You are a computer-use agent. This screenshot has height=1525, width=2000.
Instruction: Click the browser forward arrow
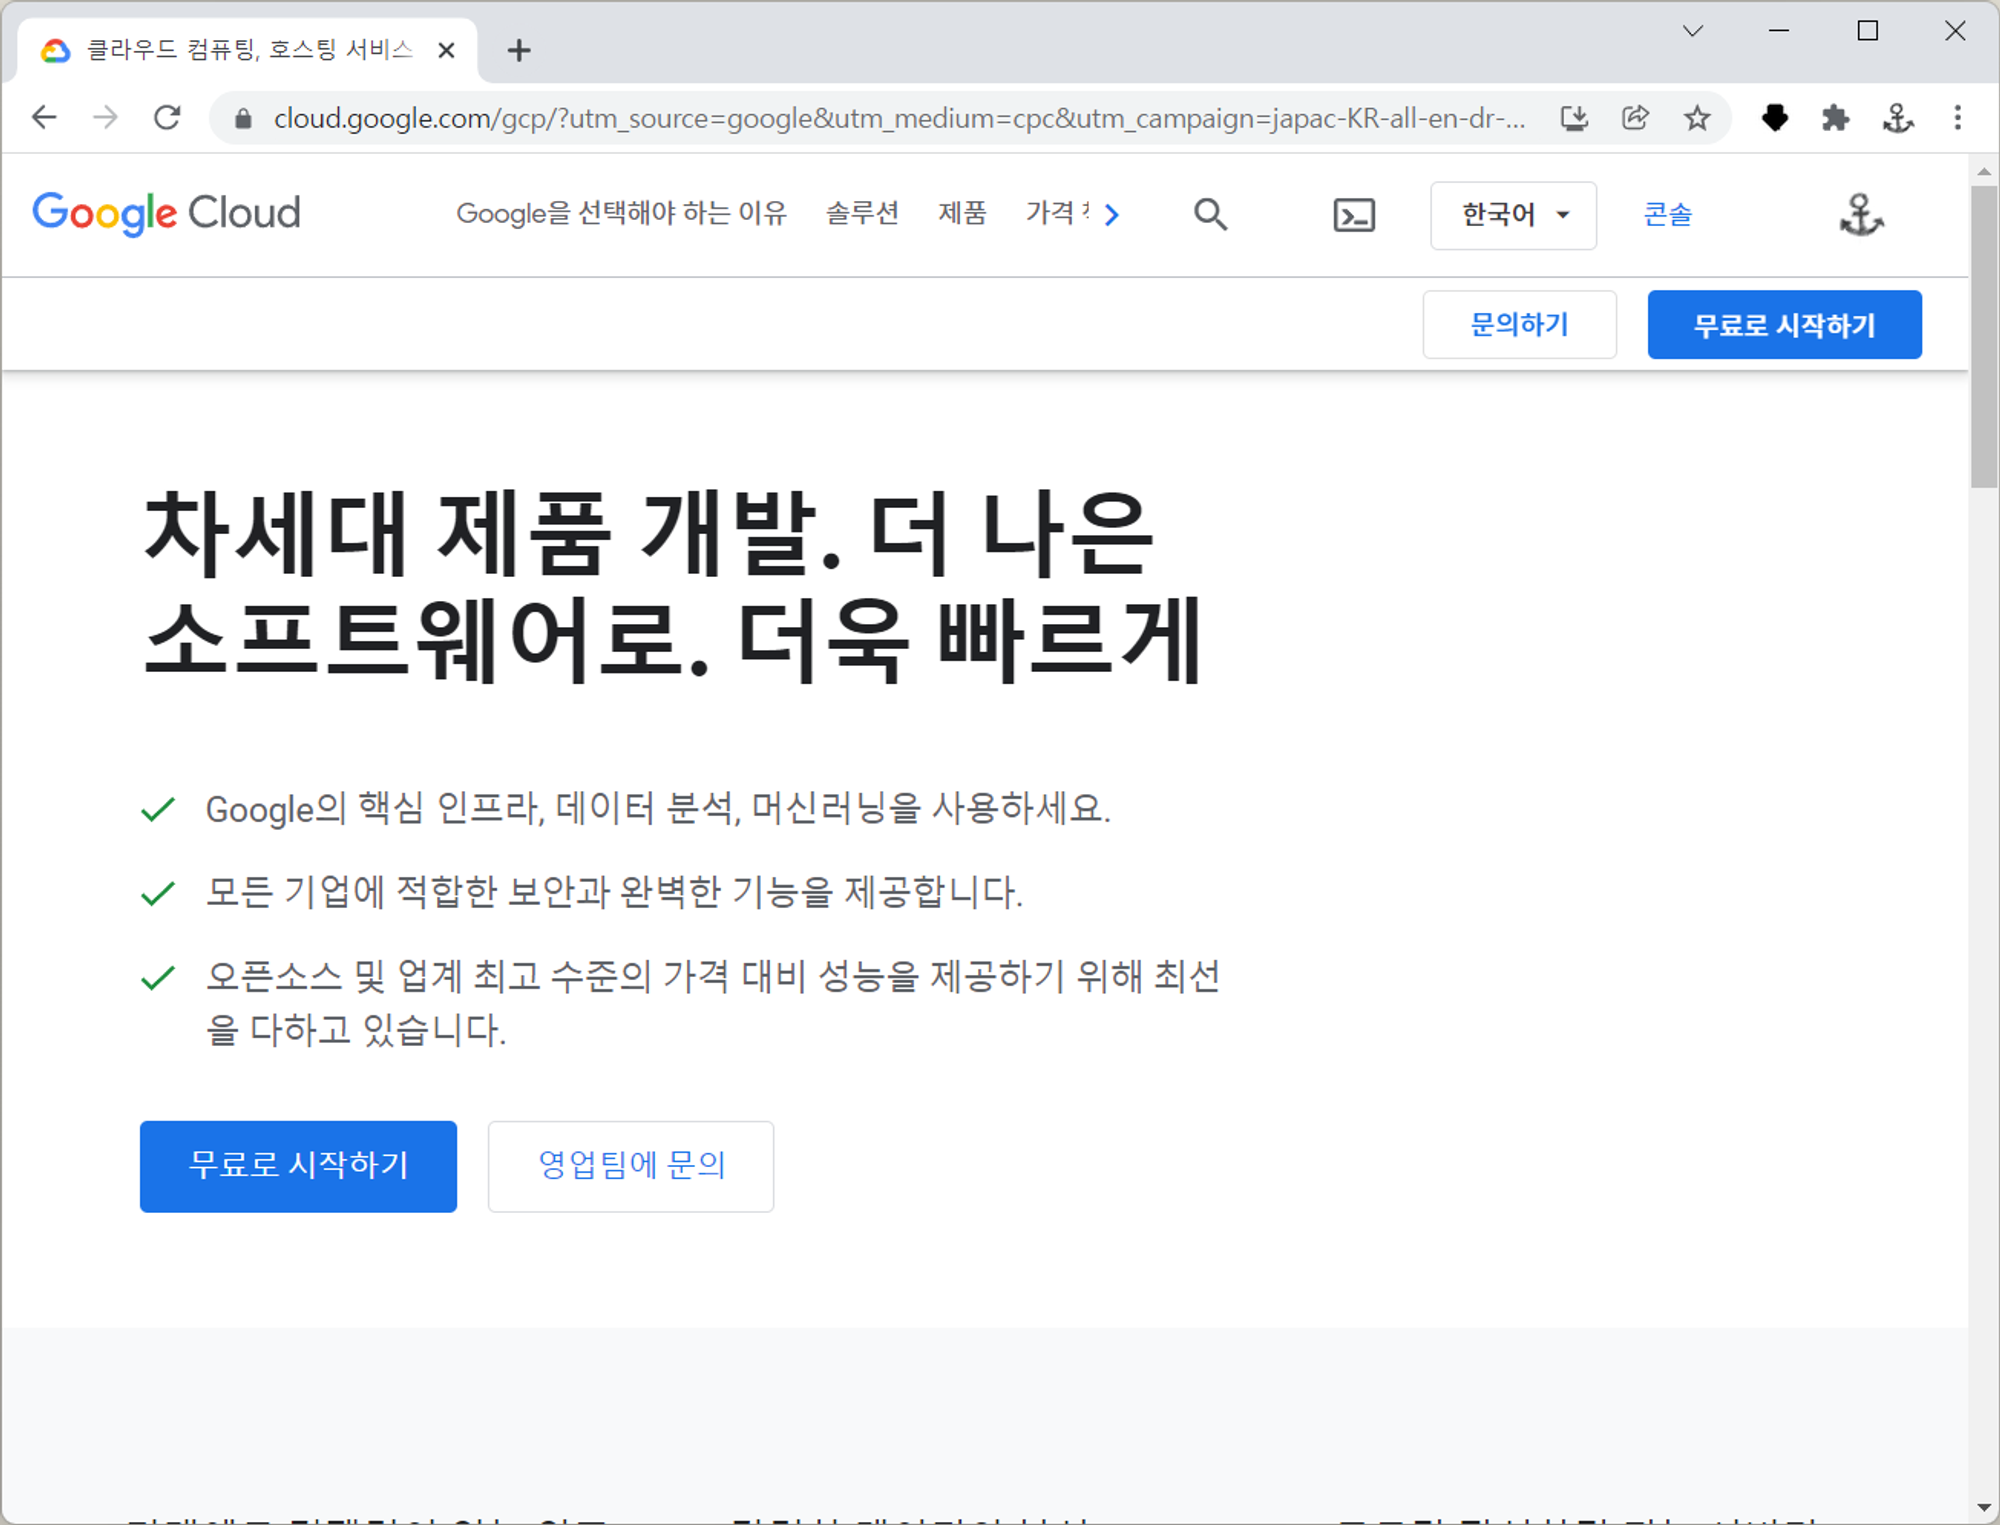[105, 118]
